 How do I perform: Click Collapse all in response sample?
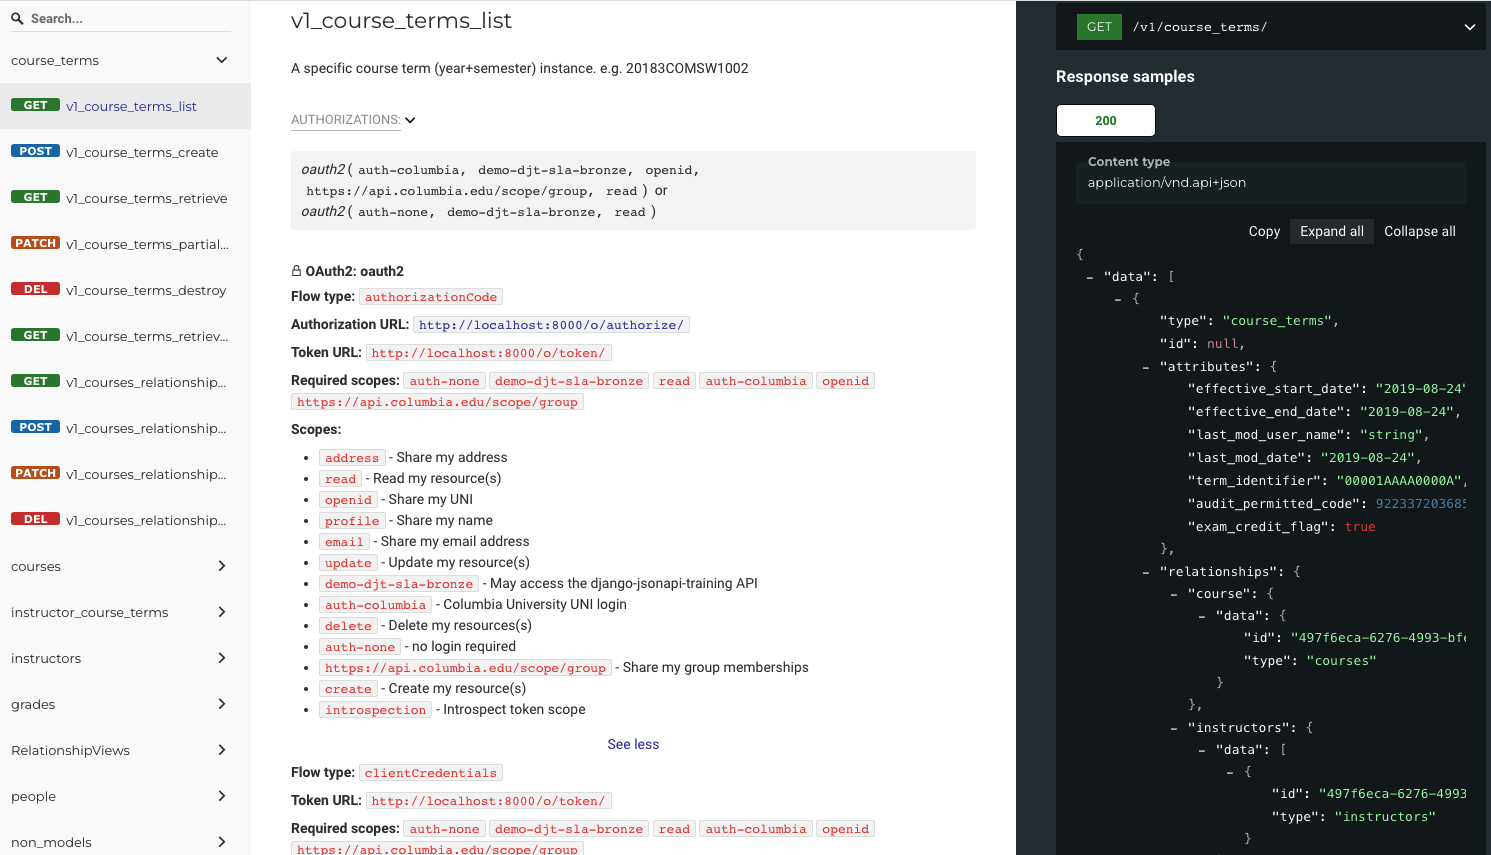point(1419,231)
